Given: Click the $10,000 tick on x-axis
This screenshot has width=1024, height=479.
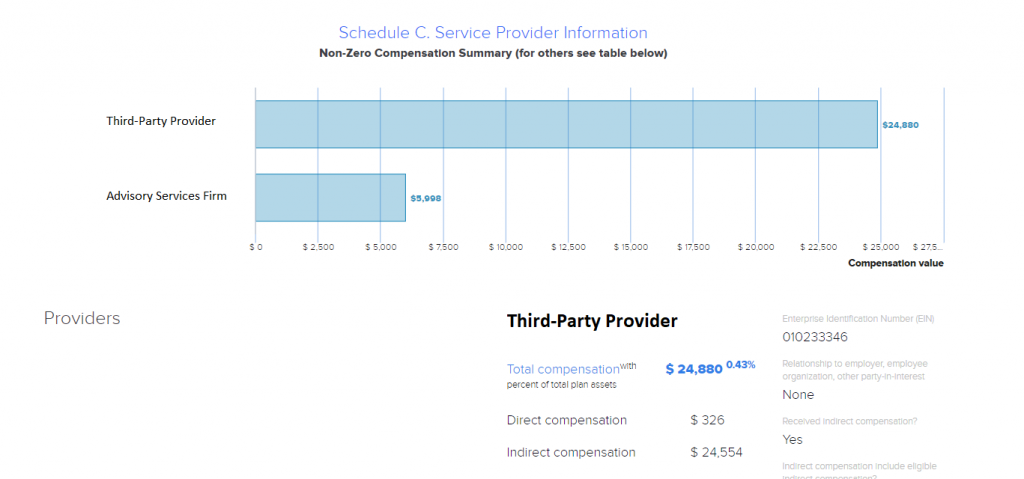Looking at the screenshot, I should click(506, 246).
